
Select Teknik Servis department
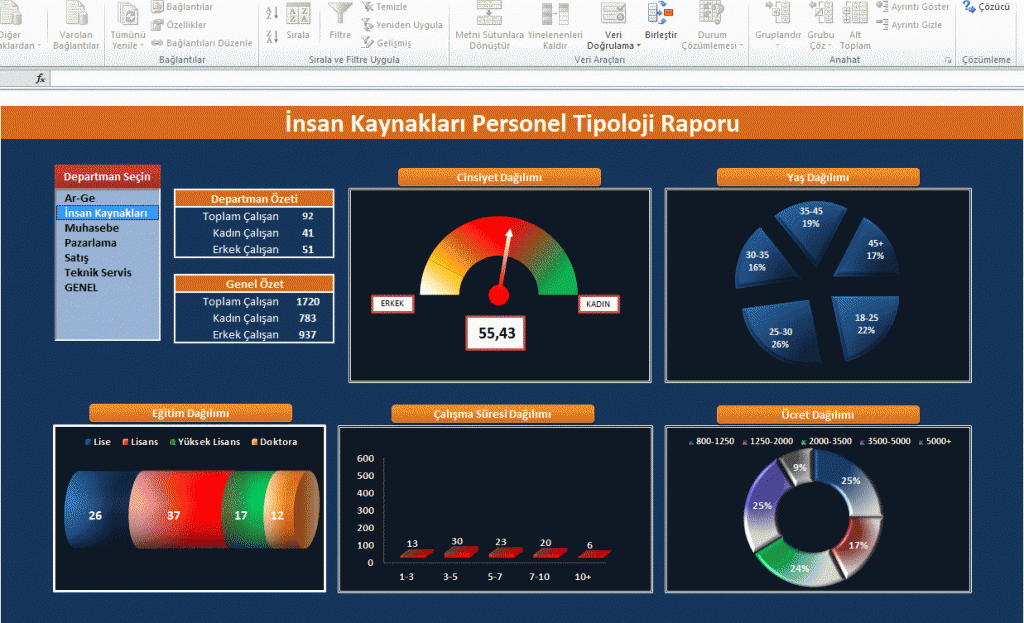tap(108, 273)
